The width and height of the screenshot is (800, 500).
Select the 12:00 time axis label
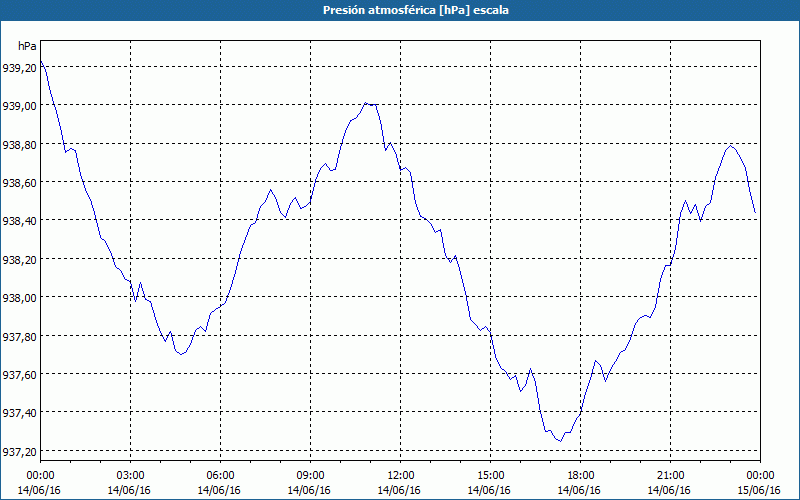[400, 475]
